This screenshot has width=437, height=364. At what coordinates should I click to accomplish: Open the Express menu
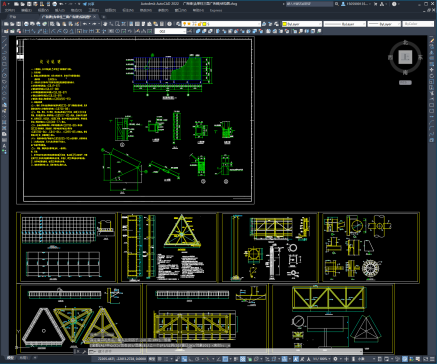216,10
